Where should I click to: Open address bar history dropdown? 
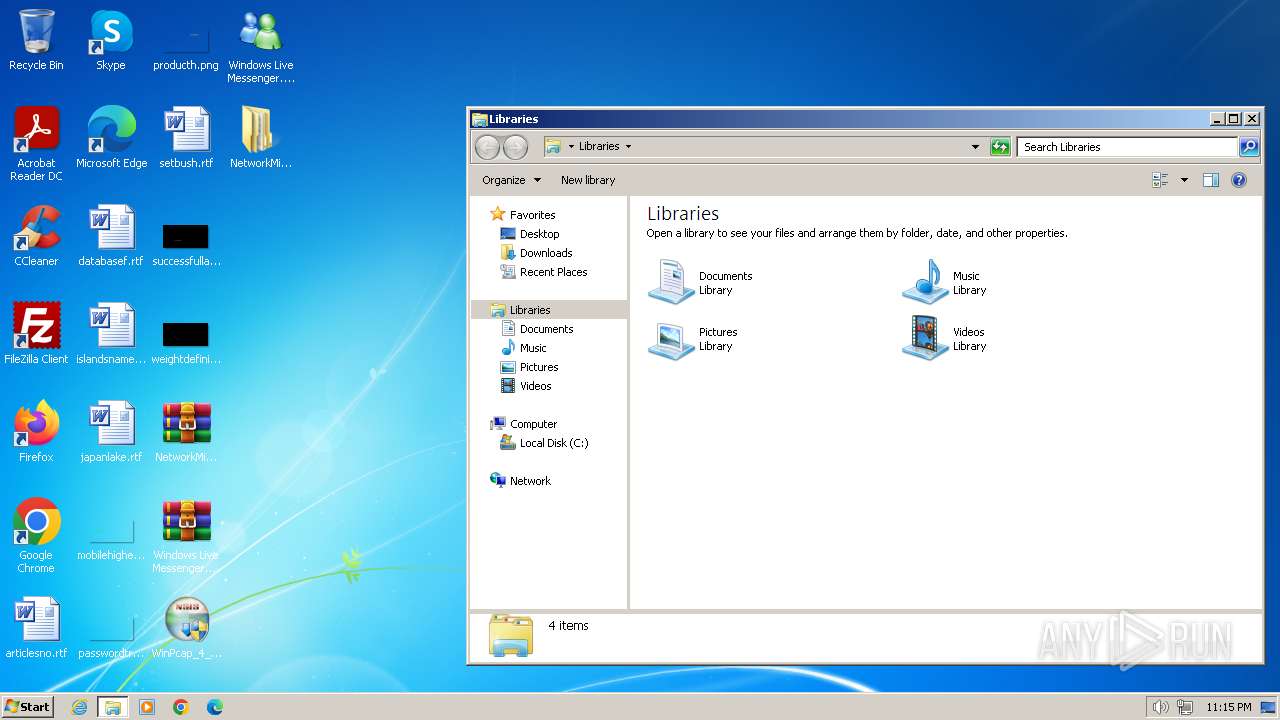975,147
